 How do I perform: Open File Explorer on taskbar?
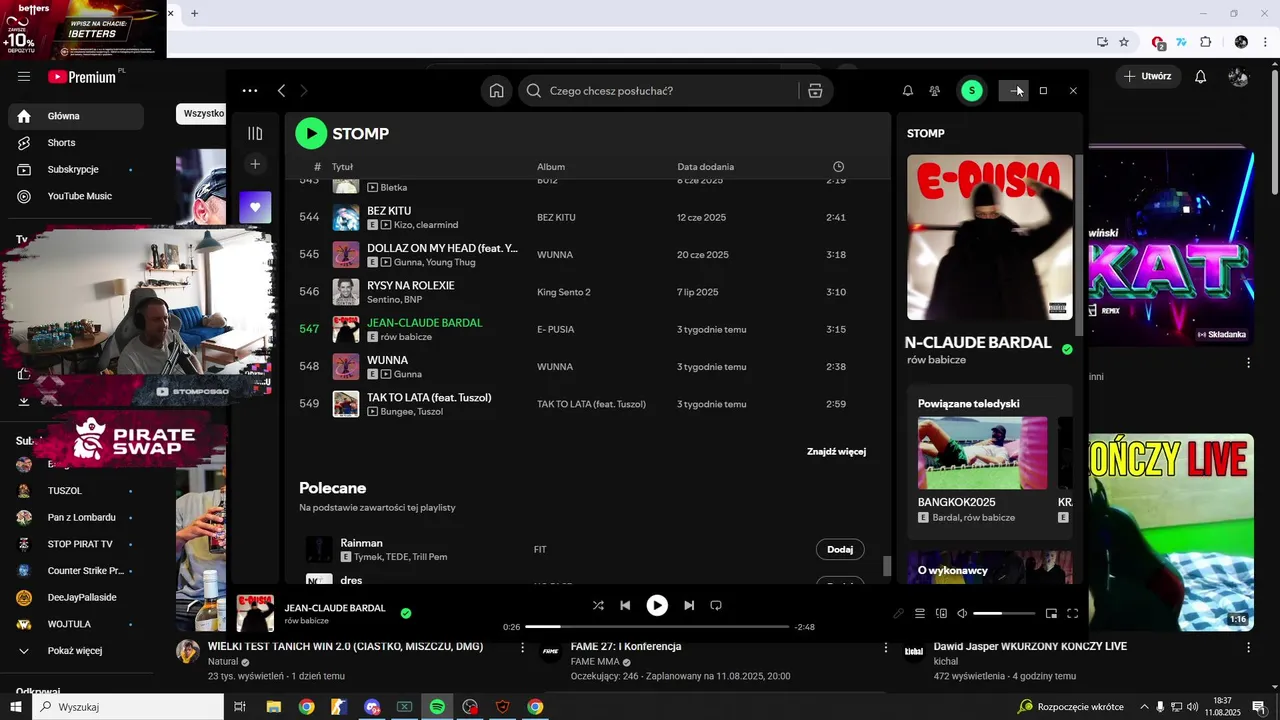coord(273,707)
